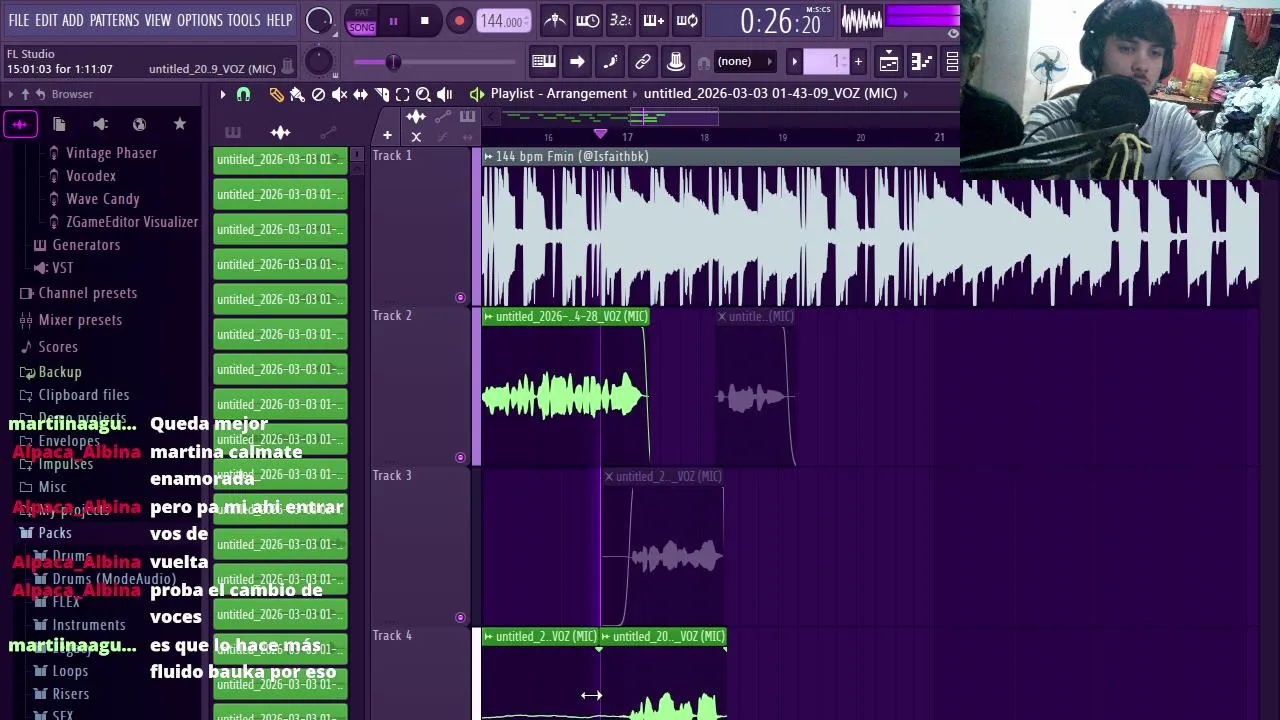
Task: Select the Delete tool in playlist
Action: tap(318, 94)
